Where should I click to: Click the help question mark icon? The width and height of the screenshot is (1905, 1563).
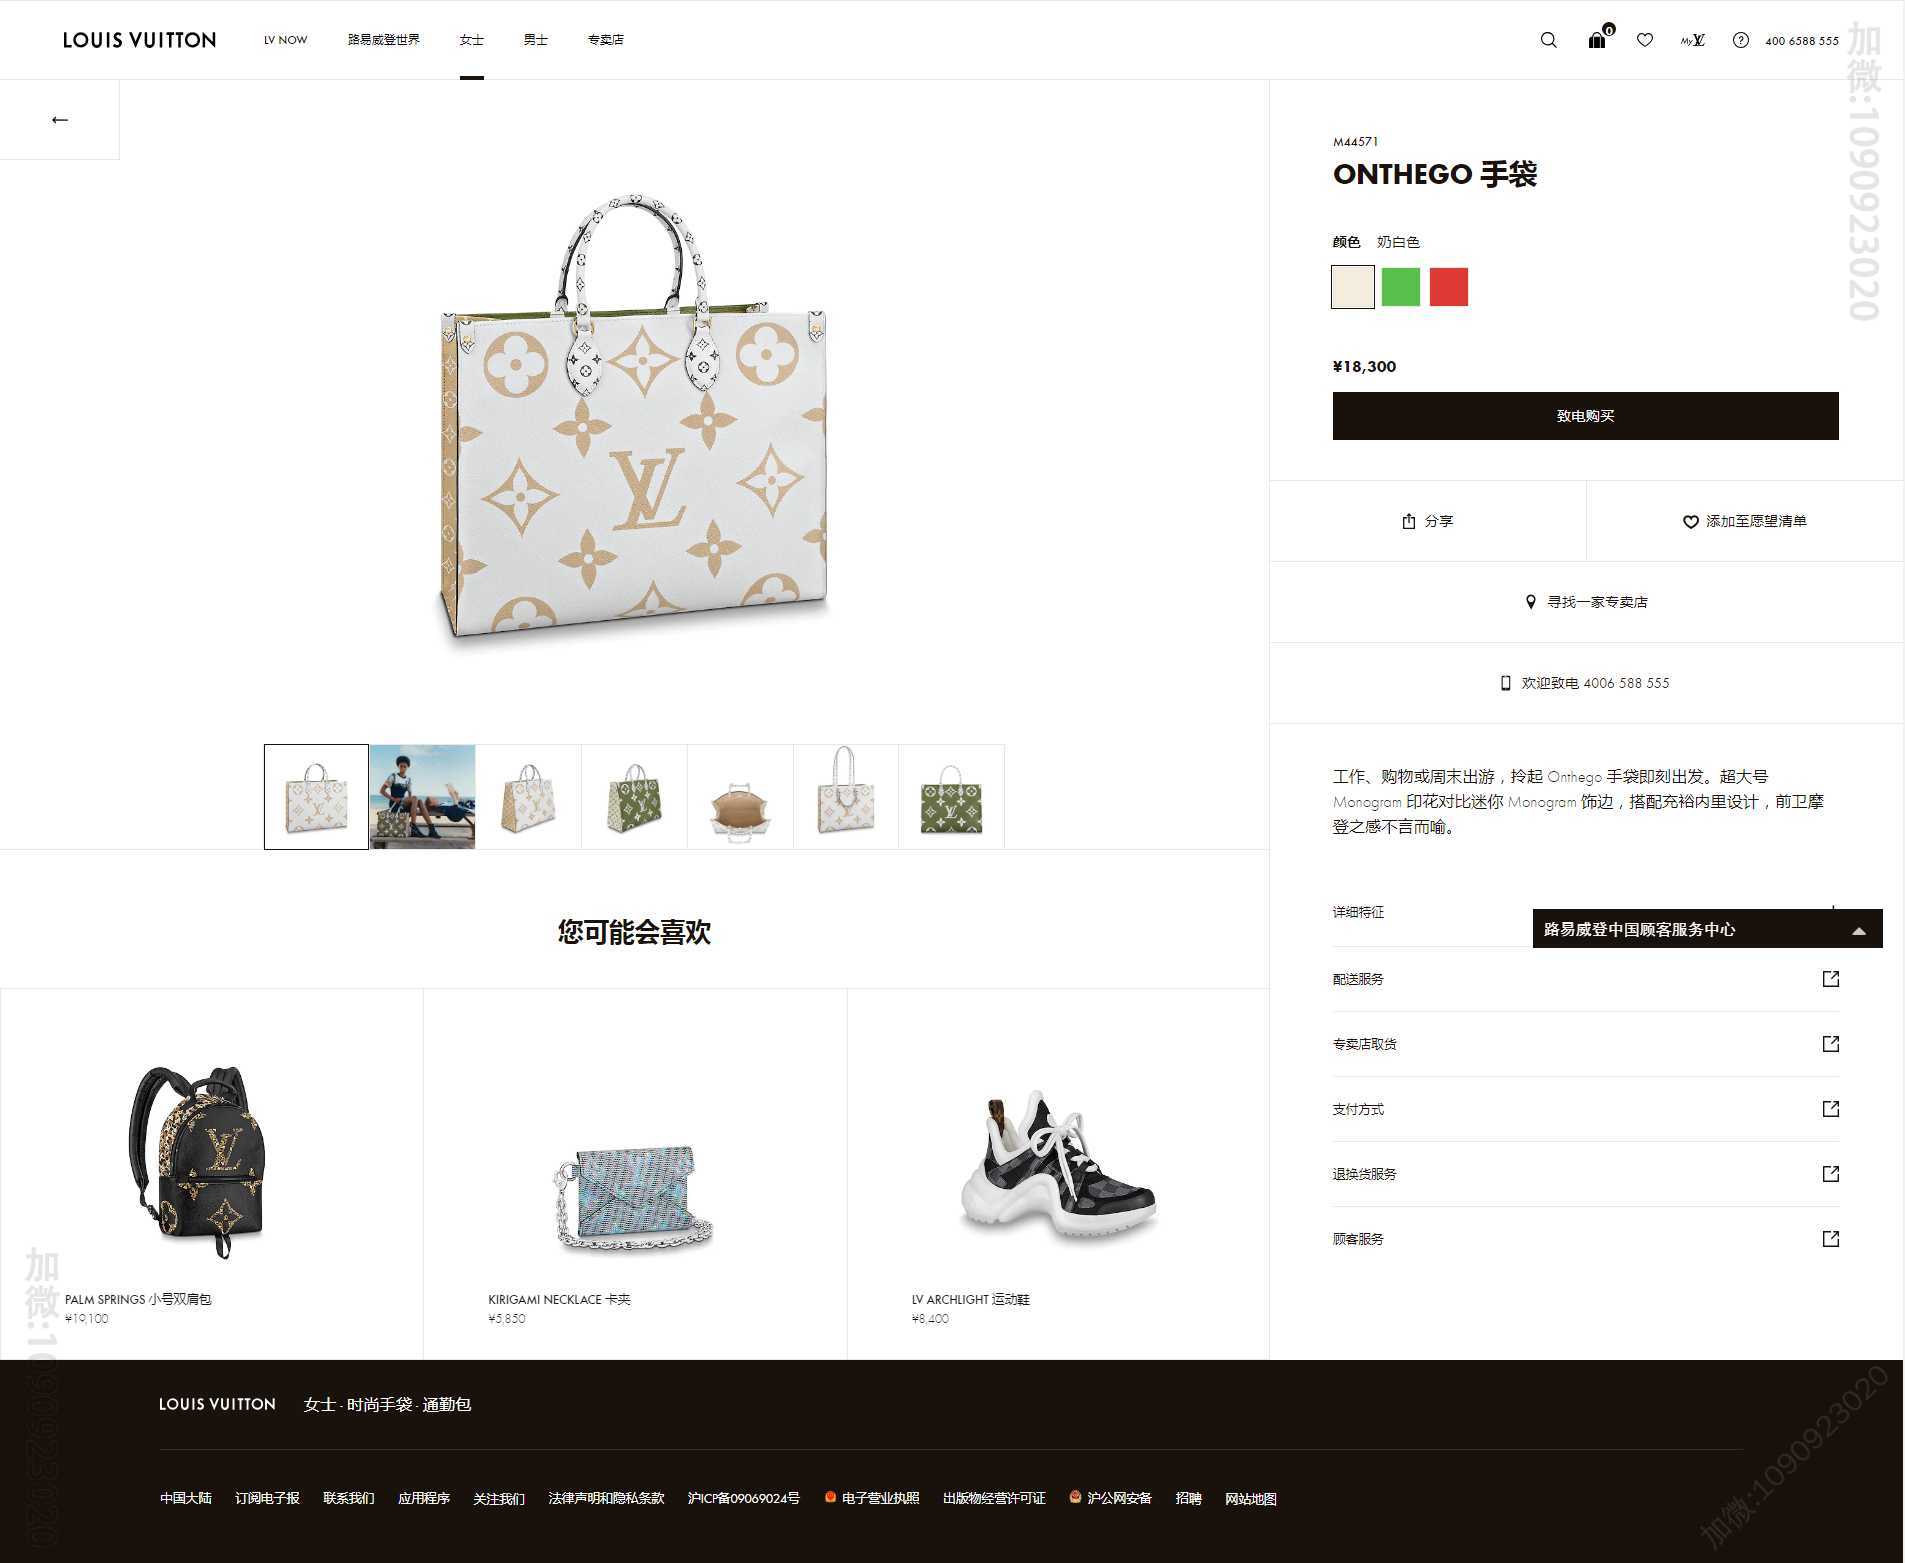1740,40
